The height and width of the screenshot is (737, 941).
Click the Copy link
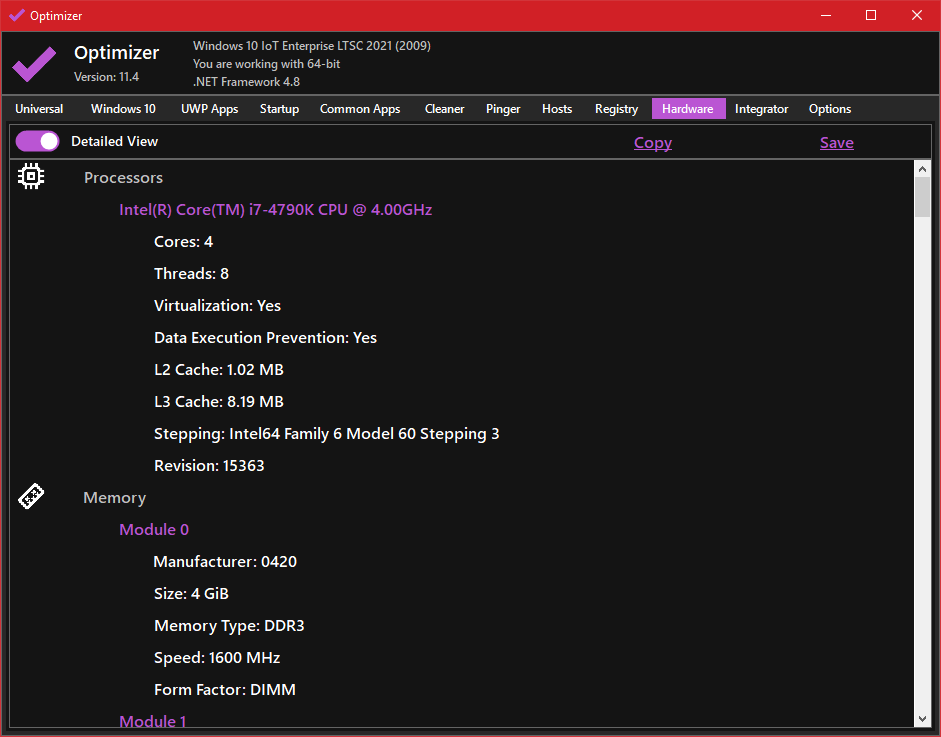pos(653,143)
